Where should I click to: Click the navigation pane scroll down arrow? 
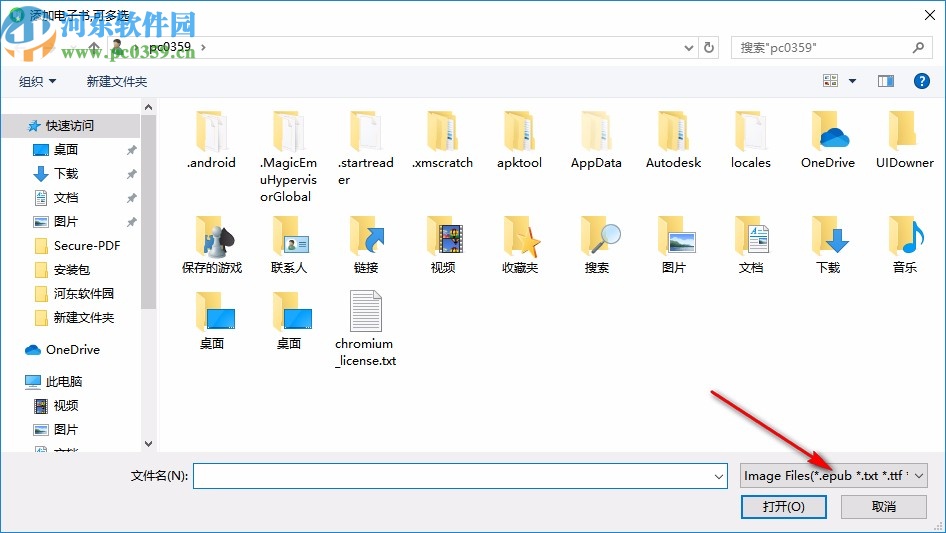pos(148,444)
